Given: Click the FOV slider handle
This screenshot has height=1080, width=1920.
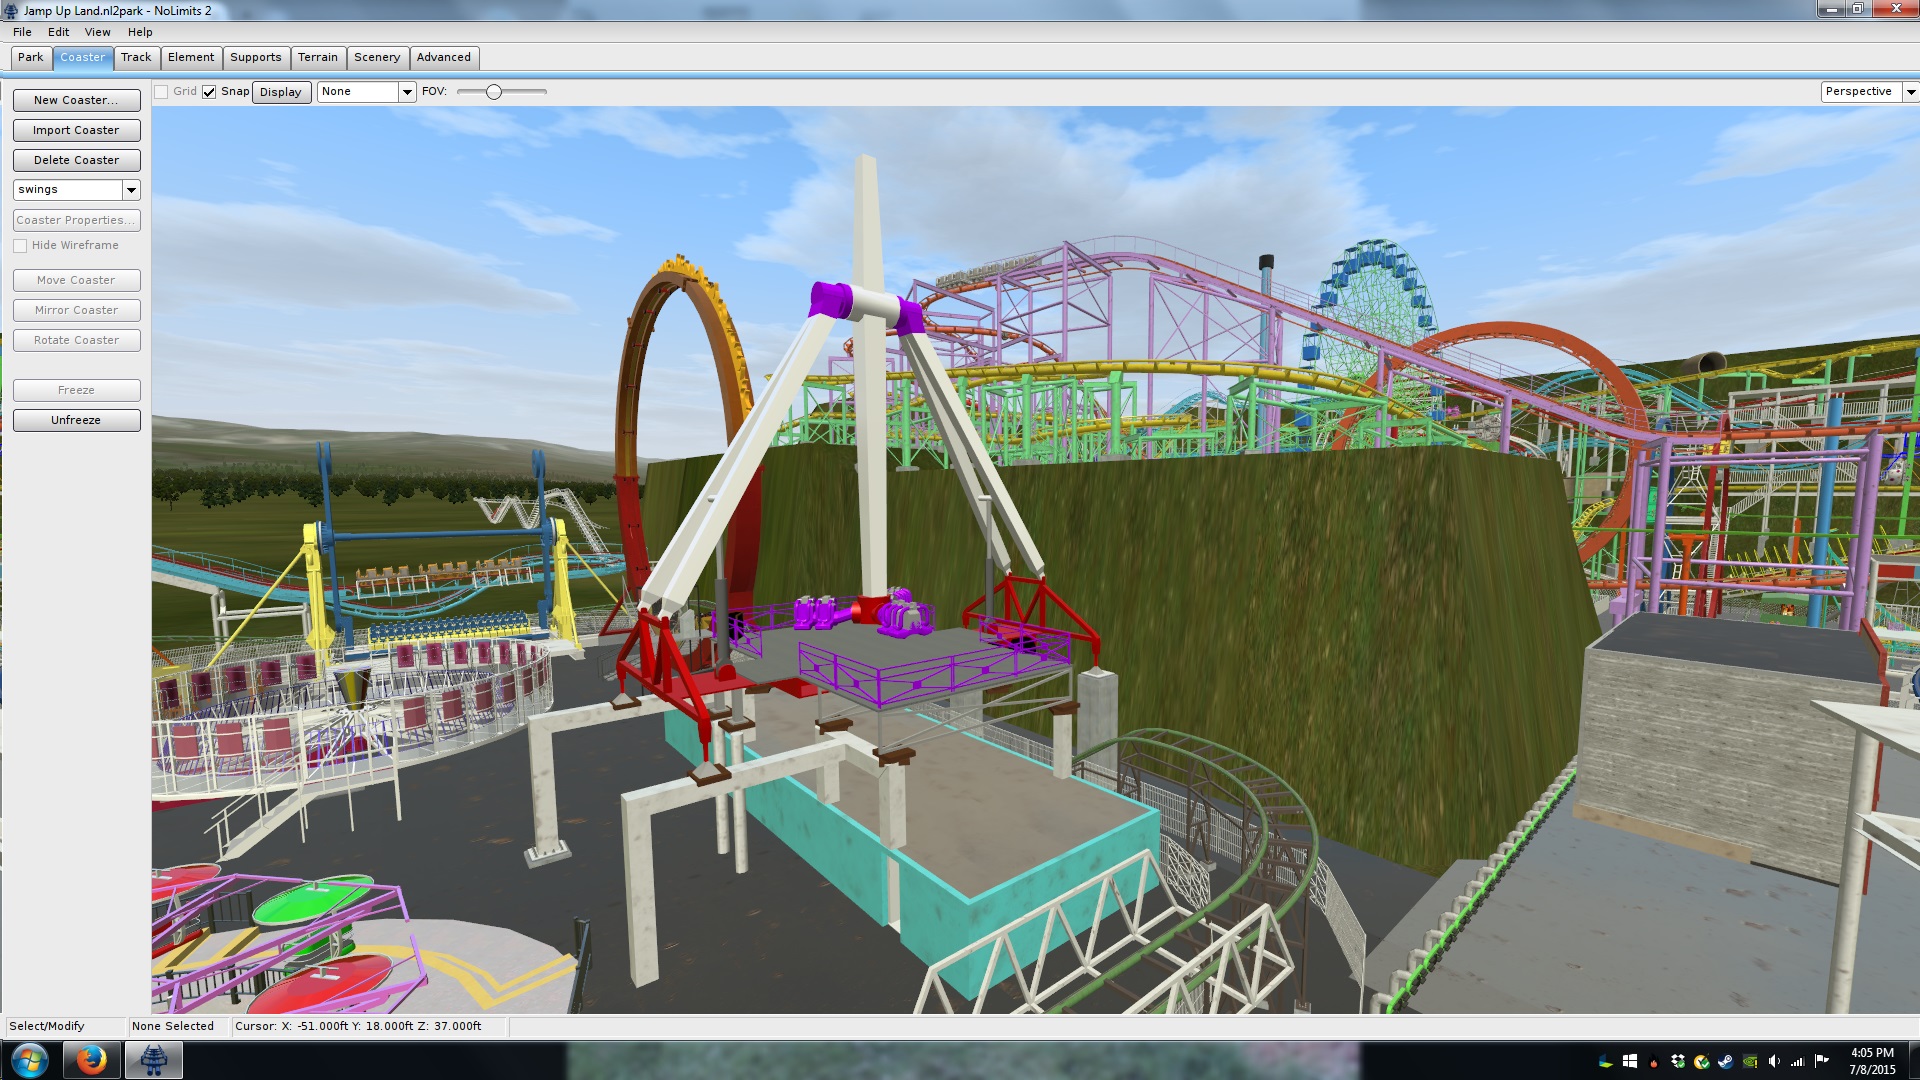Looking at the screenshot, I should (493, 92).
